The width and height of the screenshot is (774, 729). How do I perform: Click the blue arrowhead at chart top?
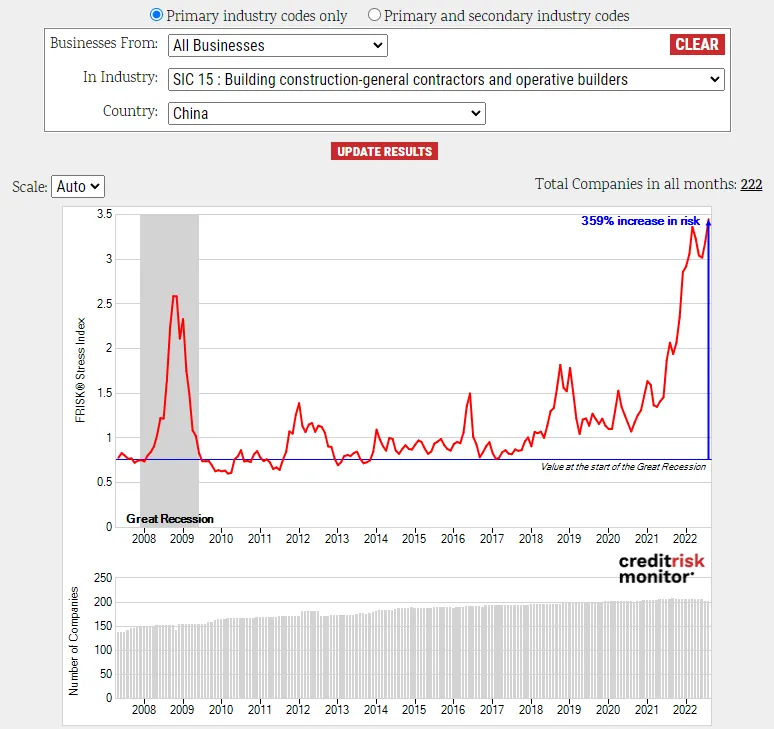(x=708, y=223)
